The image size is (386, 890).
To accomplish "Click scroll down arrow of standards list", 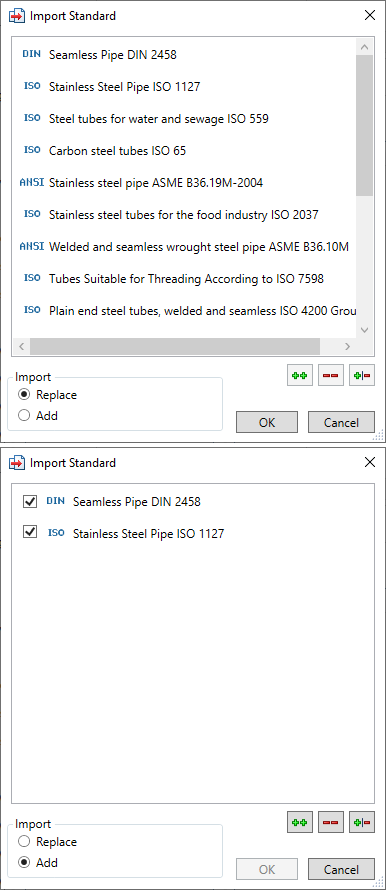I will [x=364, y=330].
